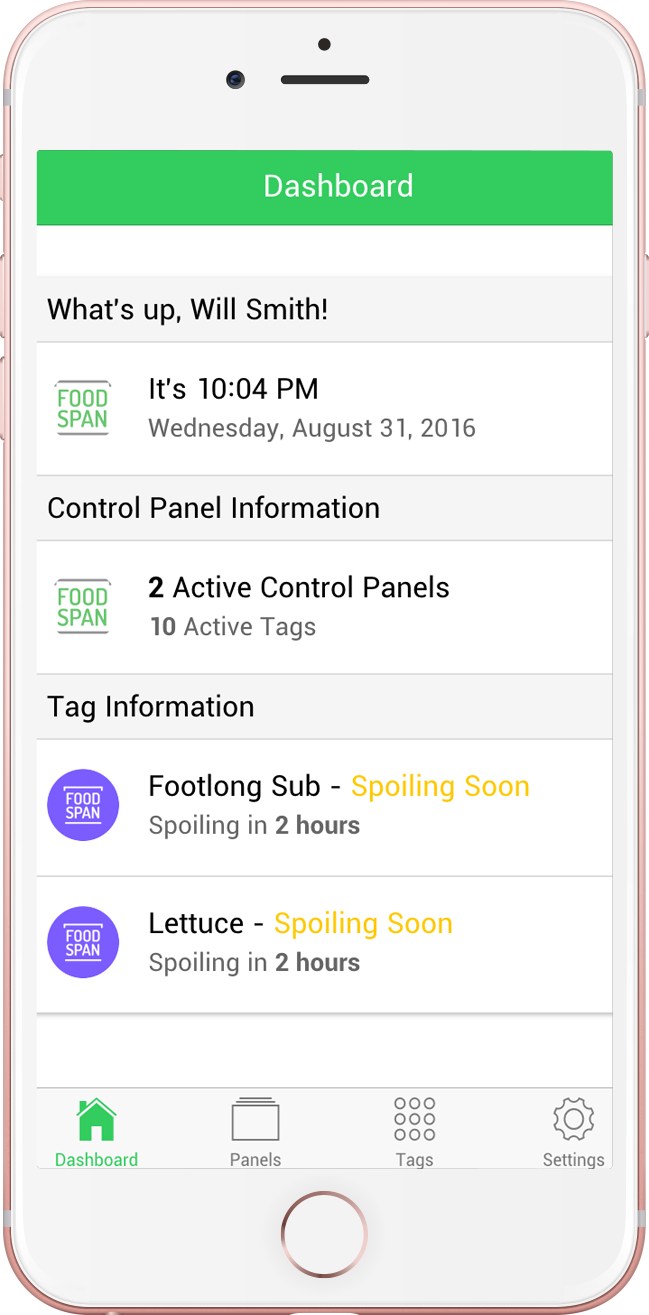Select the Lettuce tag entry
This screenshot has height=1315, width=649.
[x=324, y=942]
